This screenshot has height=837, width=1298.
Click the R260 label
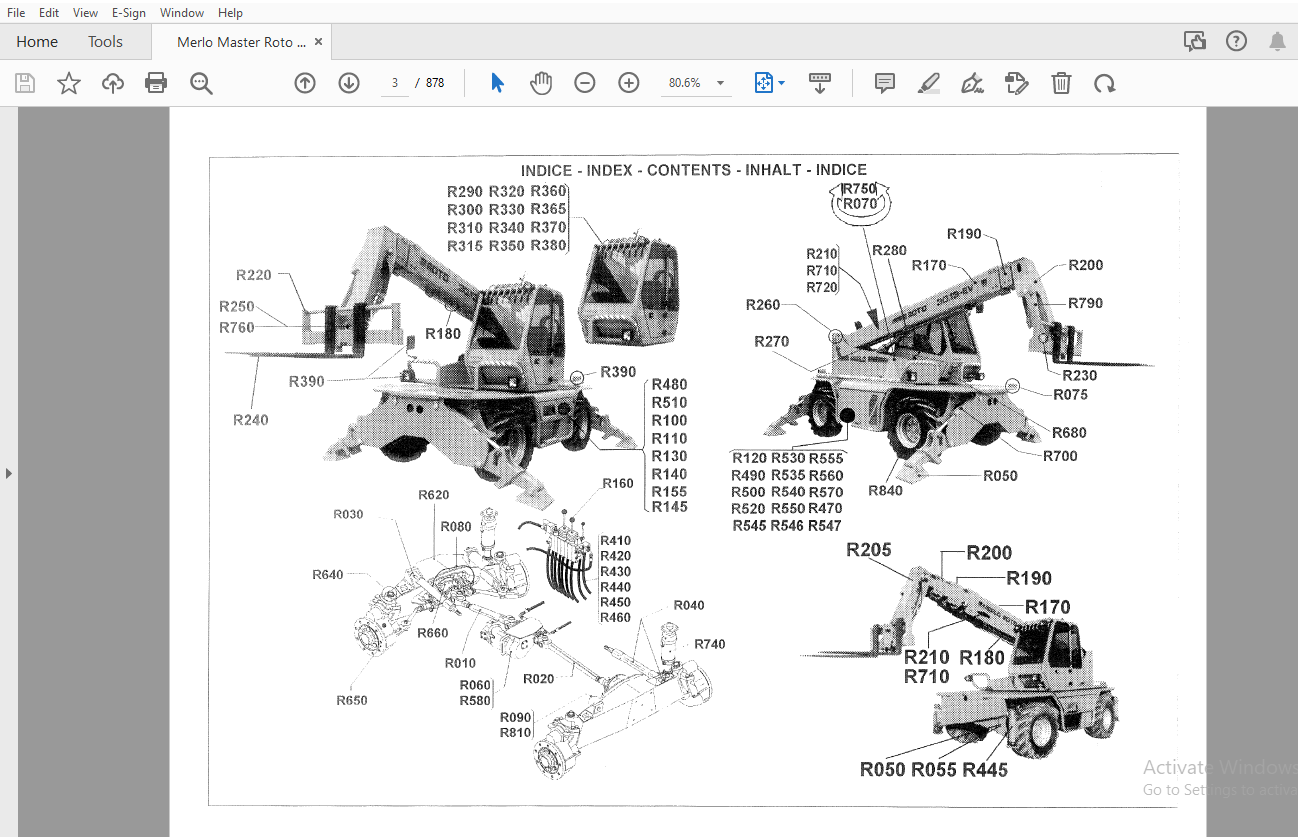tap(763, 305)
